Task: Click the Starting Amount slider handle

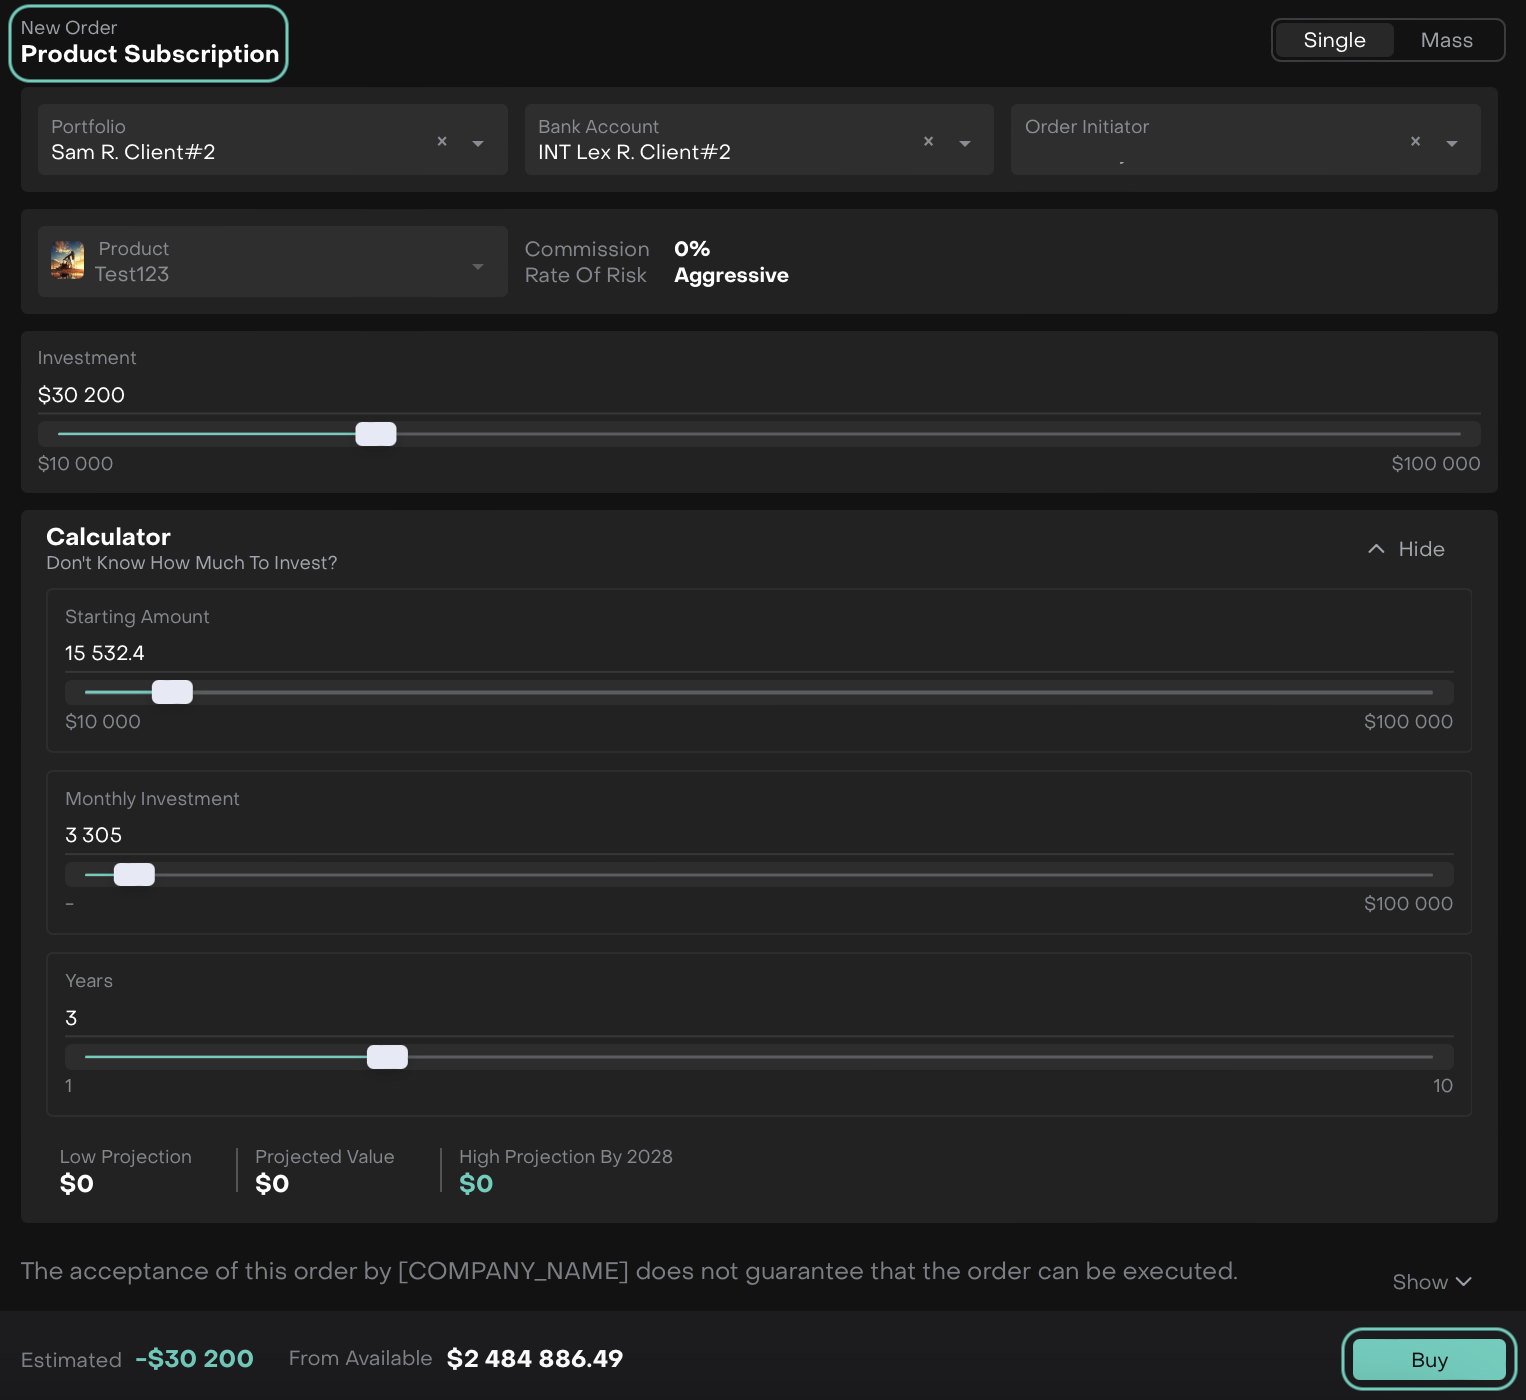Action: click(172, 692)
